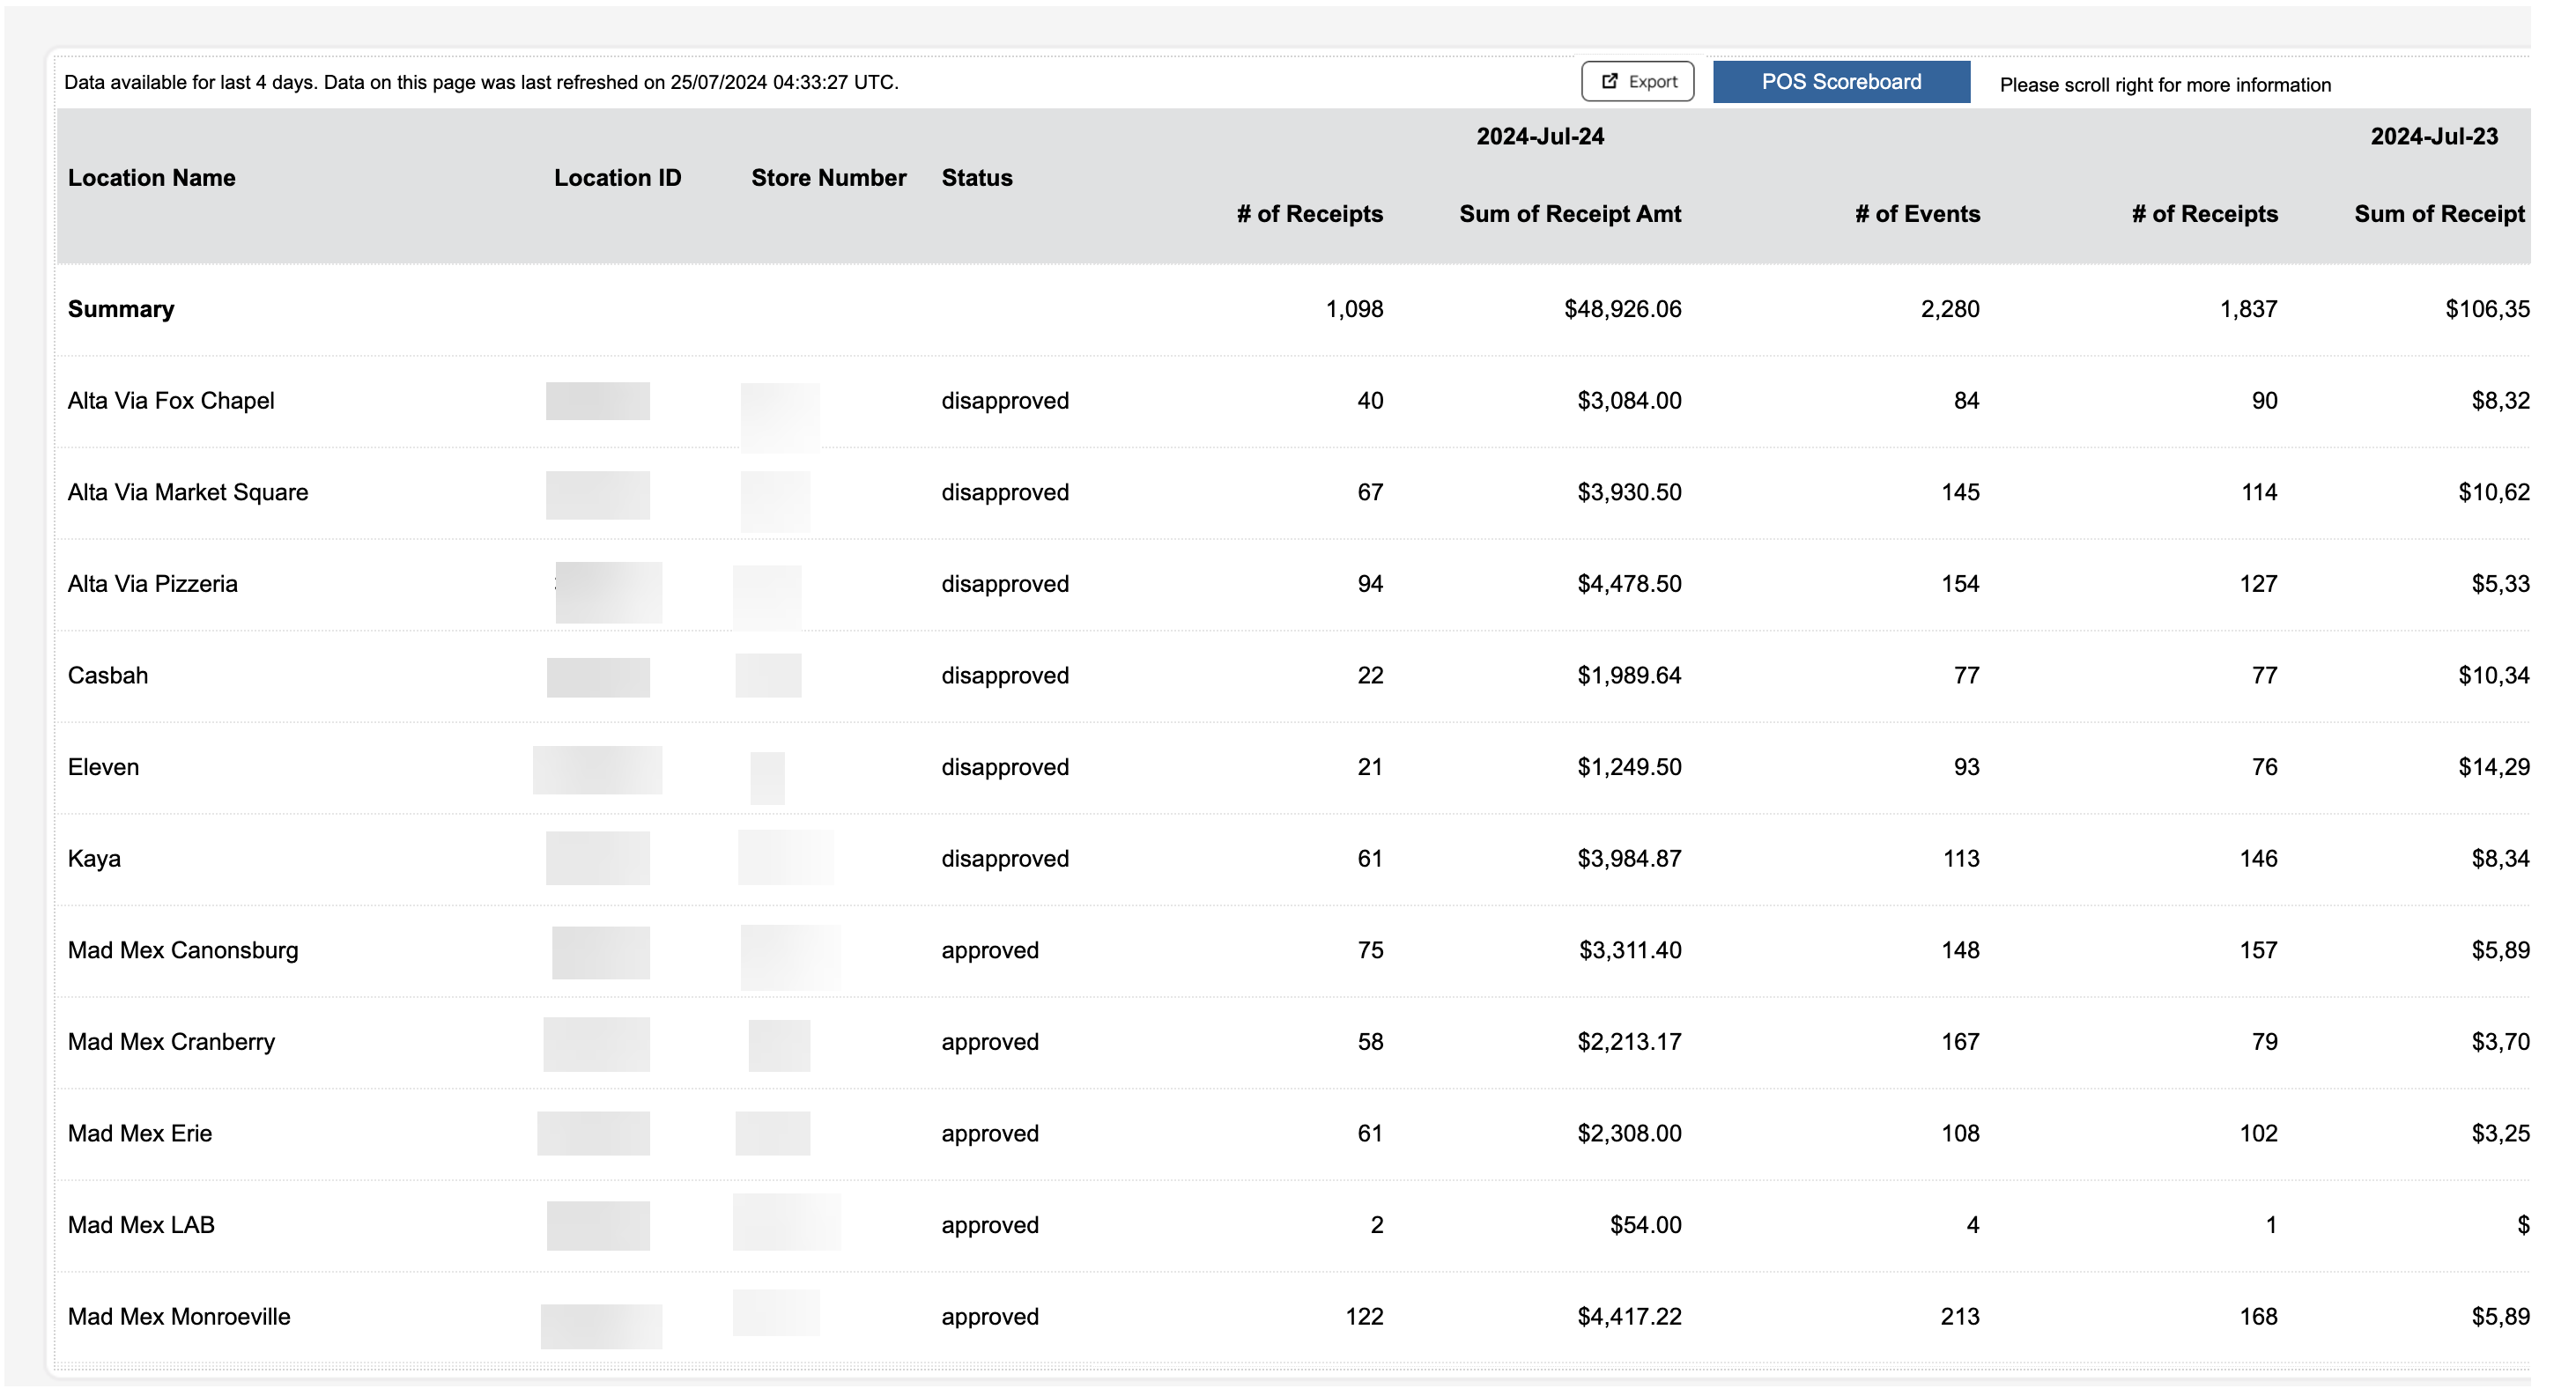
Task: Click amount $4,417.22 for Mad Mex Monroeville
Action: tap(1629, 1317)
